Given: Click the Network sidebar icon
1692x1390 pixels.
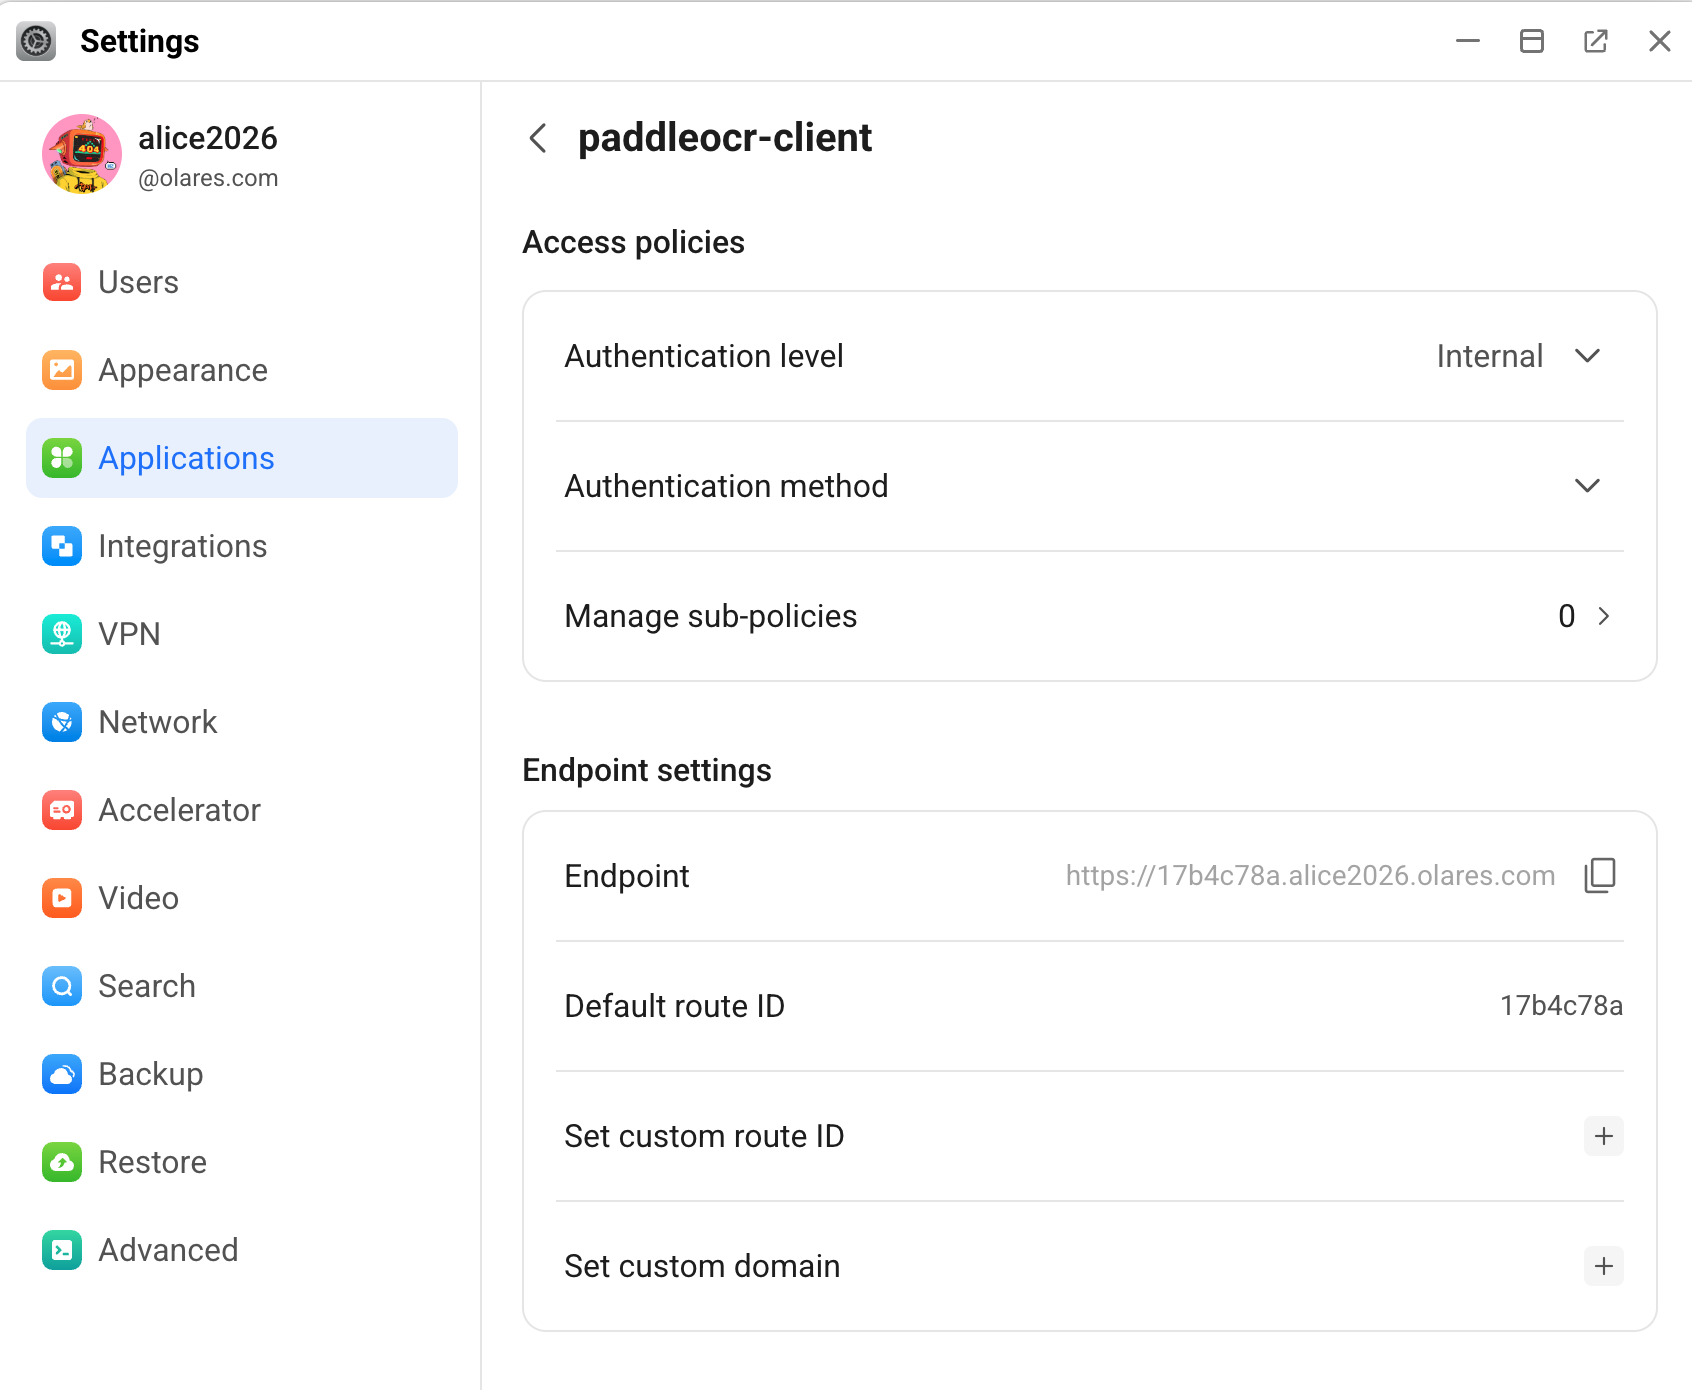Looking at the screenshot, I should point(62,722).
